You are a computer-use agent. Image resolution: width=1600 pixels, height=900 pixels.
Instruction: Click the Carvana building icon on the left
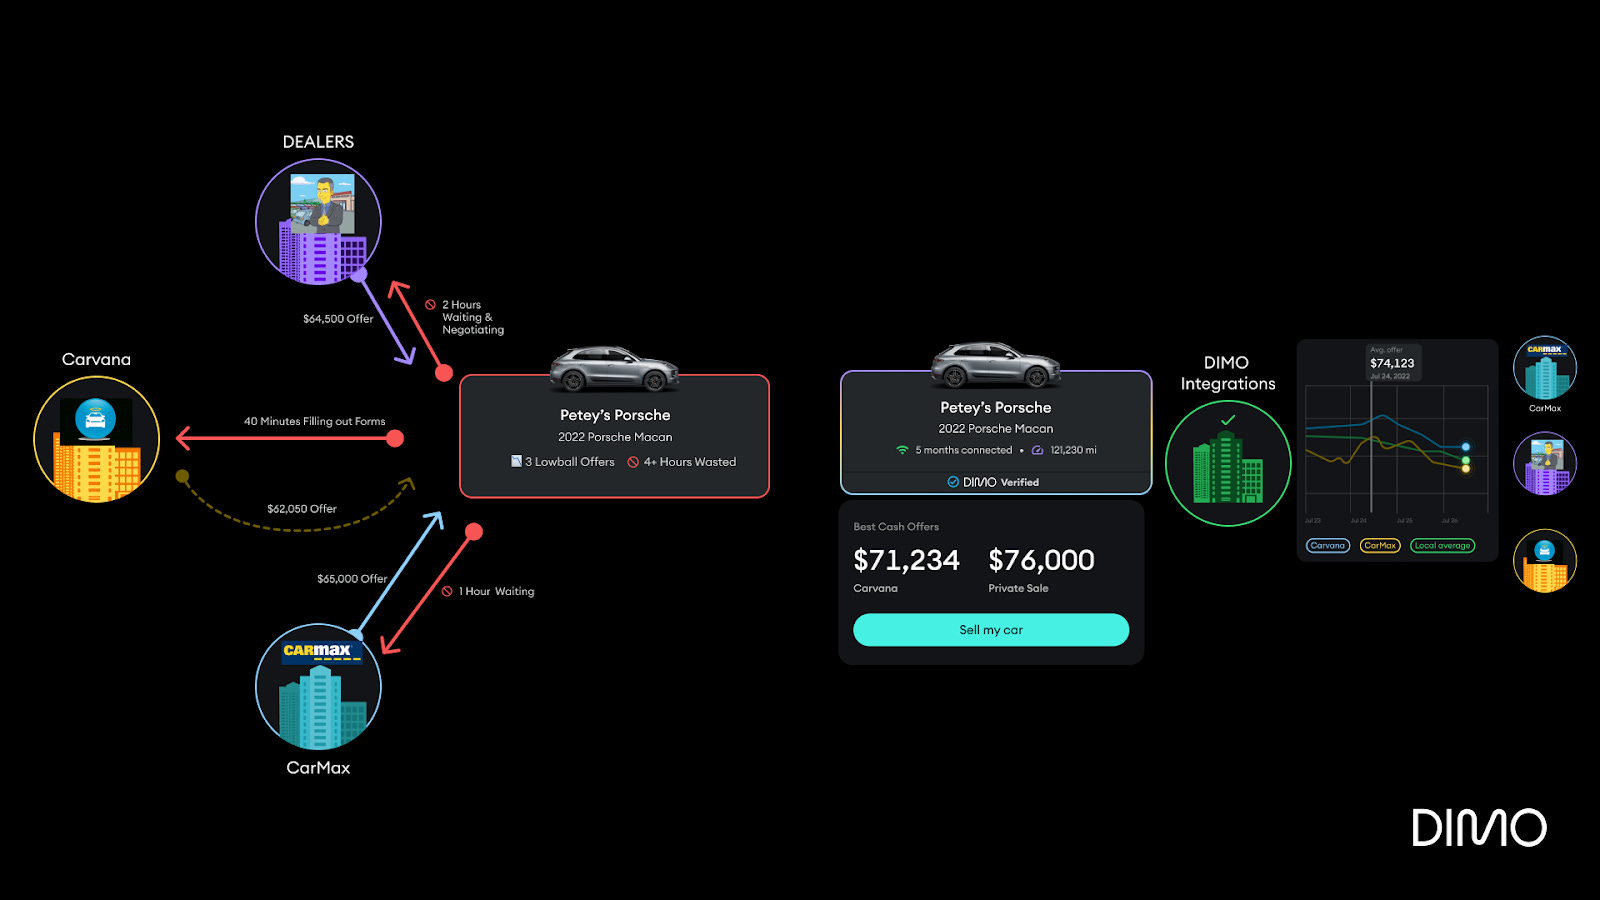click(96, 440)
